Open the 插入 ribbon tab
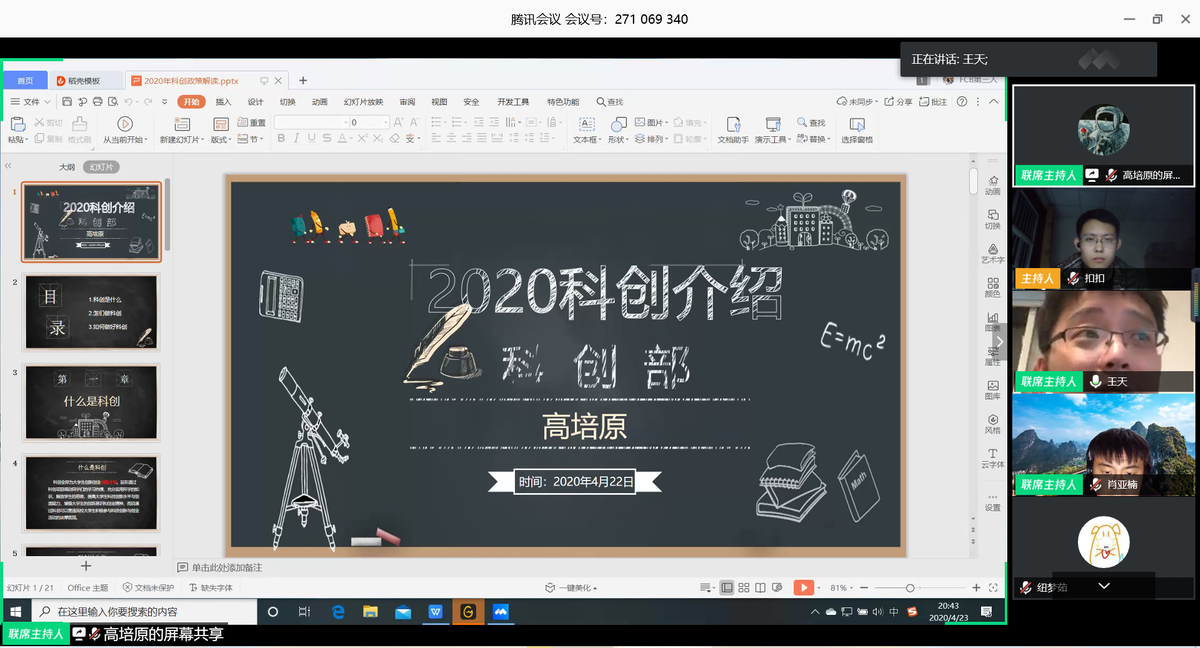1200x648 pixels. coord(223,102)
